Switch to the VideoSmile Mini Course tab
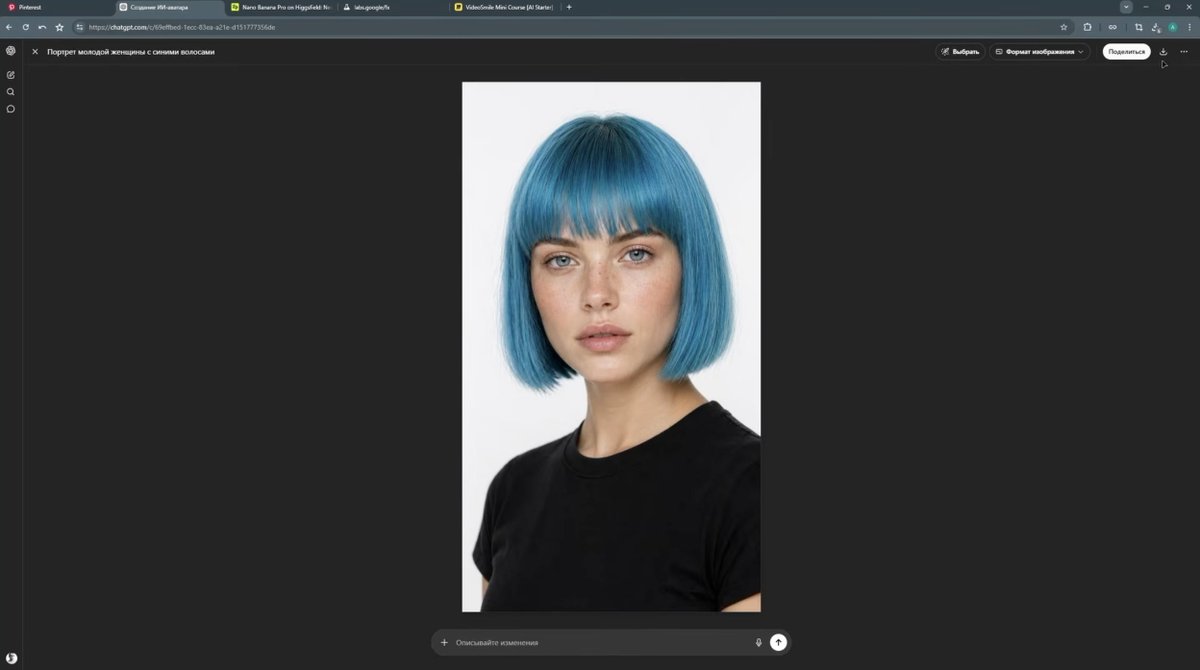The image size is (1200, 670). click(x=504, y=7)
